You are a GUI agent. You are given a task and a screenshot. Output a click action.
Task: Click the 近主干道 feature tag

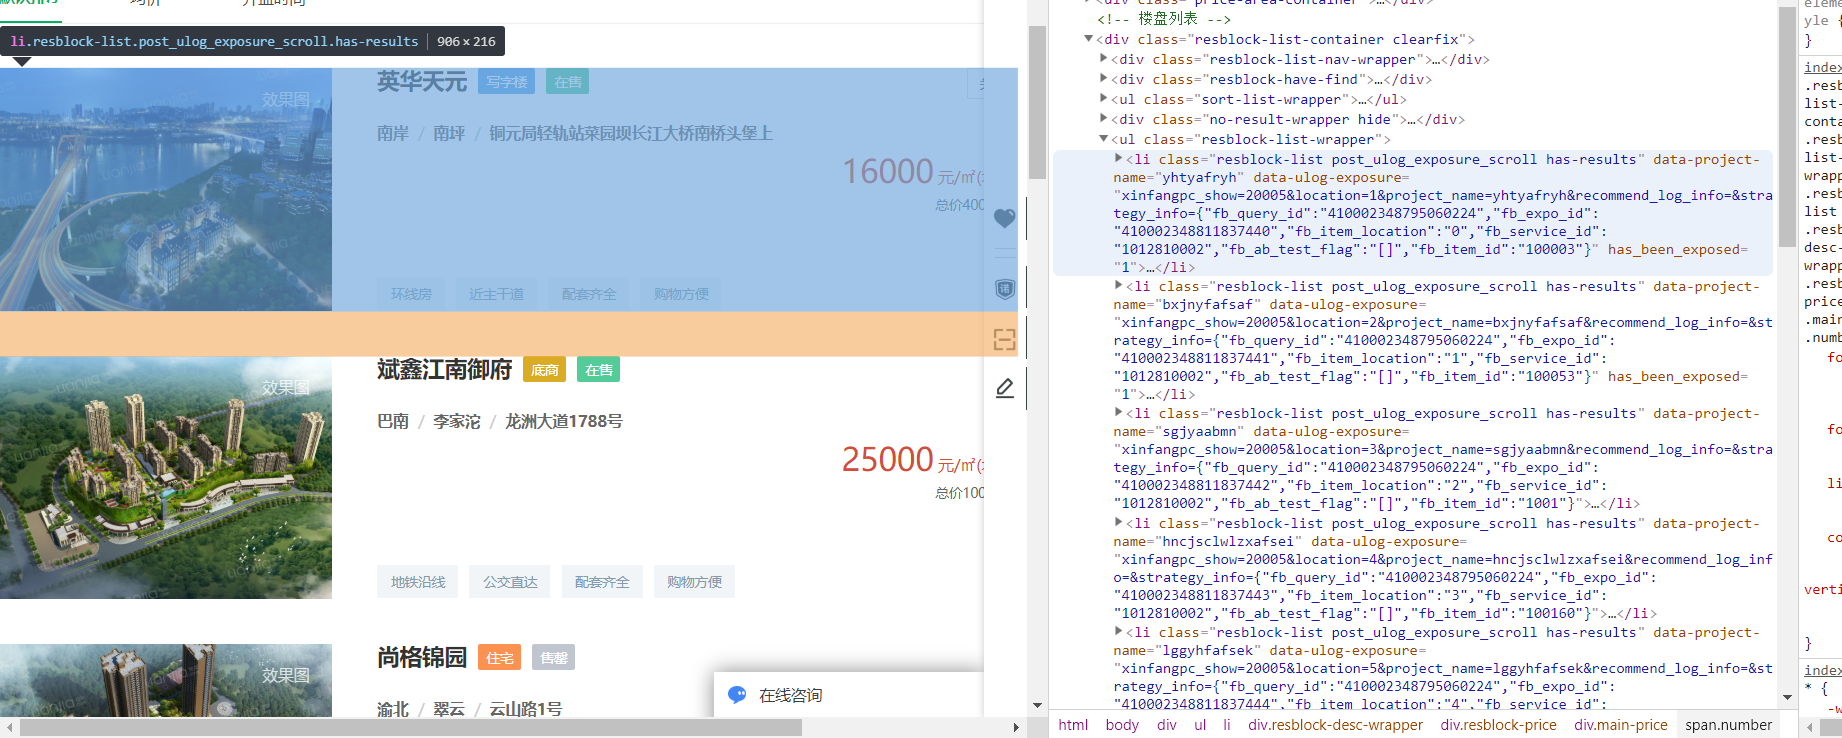tap(497, 294)
